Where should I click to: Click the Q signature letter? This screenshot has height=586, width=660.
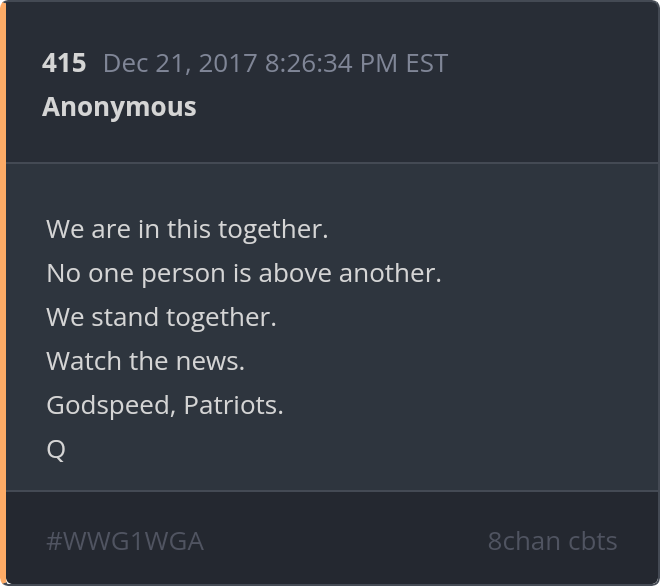56,450
